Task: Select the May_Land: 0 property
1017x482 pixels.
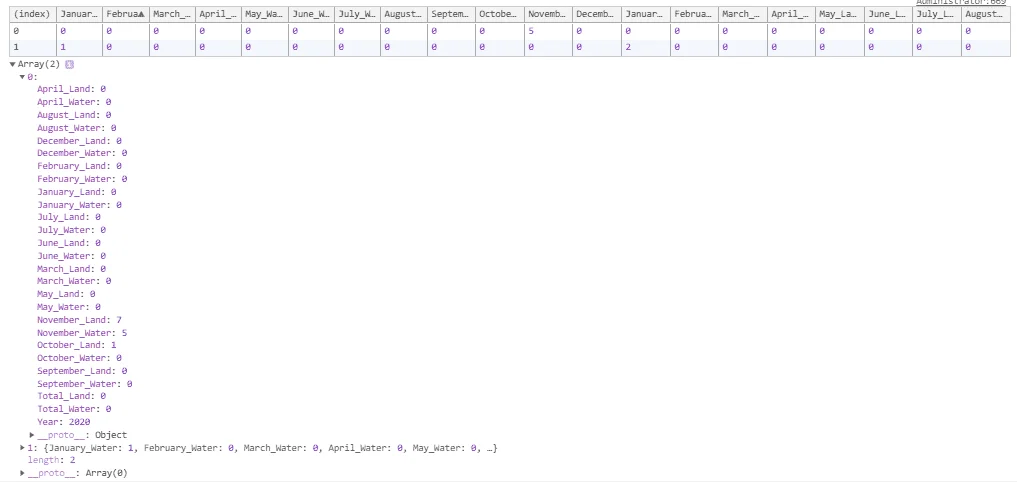Action: (x=66, y=294)
